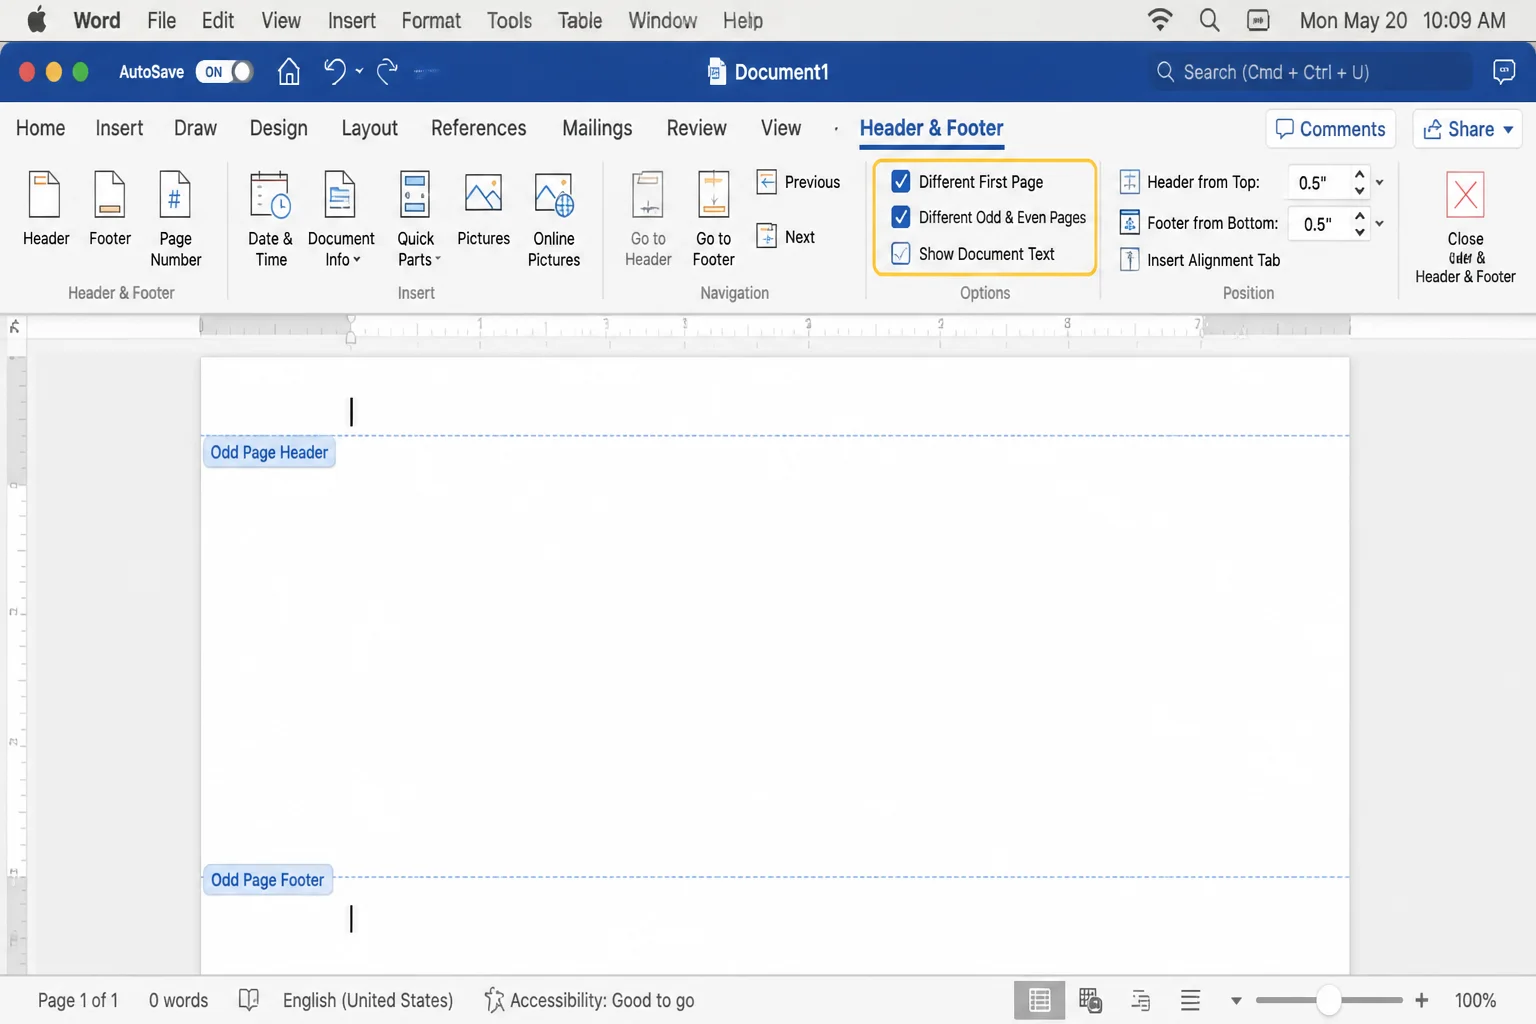Insert Pictures from file
This screenshot has width=1536, height=1024.
[484, 208]
